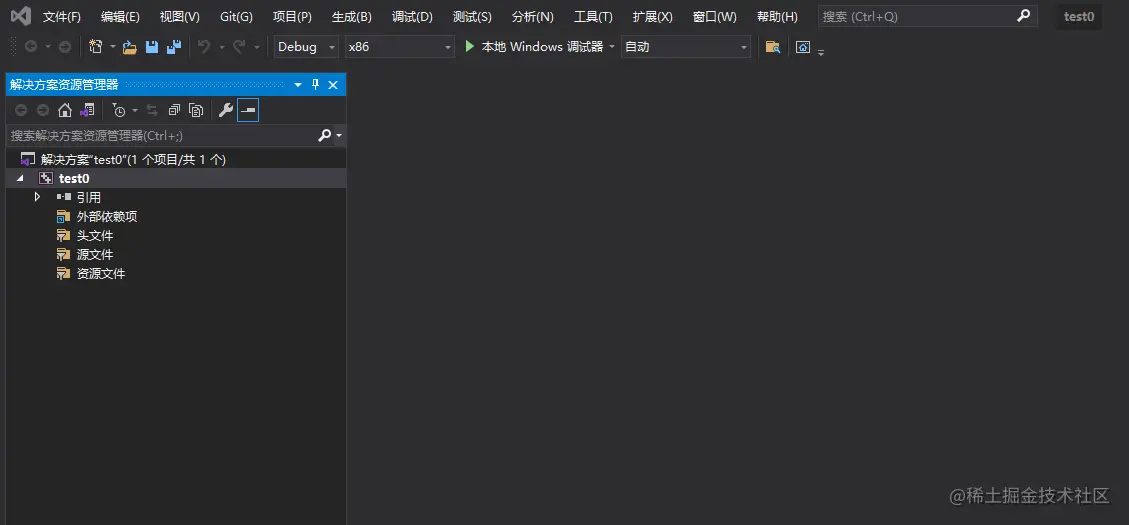Screen dimensions: 1129x525
Task: Open properties via wrench icon
Action: (225, 110)
